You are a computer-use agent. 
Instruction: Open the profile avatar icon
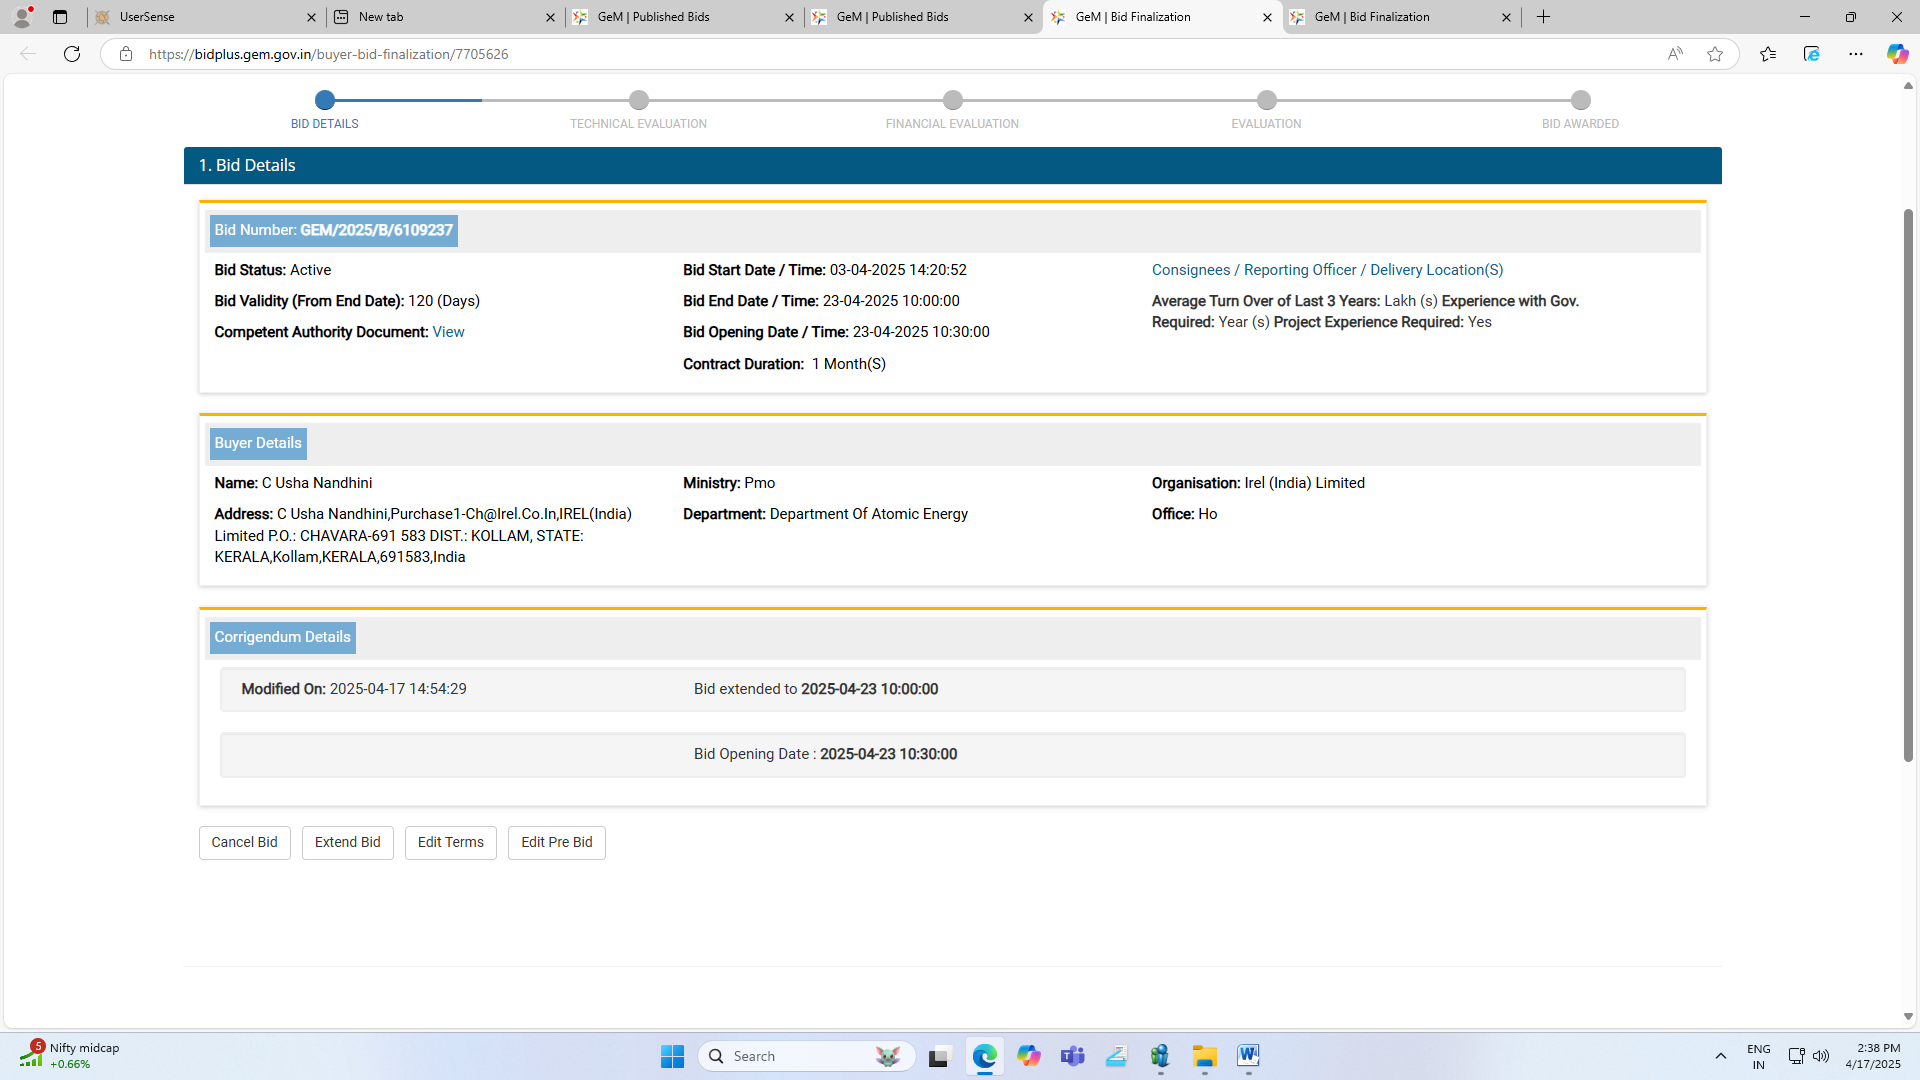click(x=22, y=17)
